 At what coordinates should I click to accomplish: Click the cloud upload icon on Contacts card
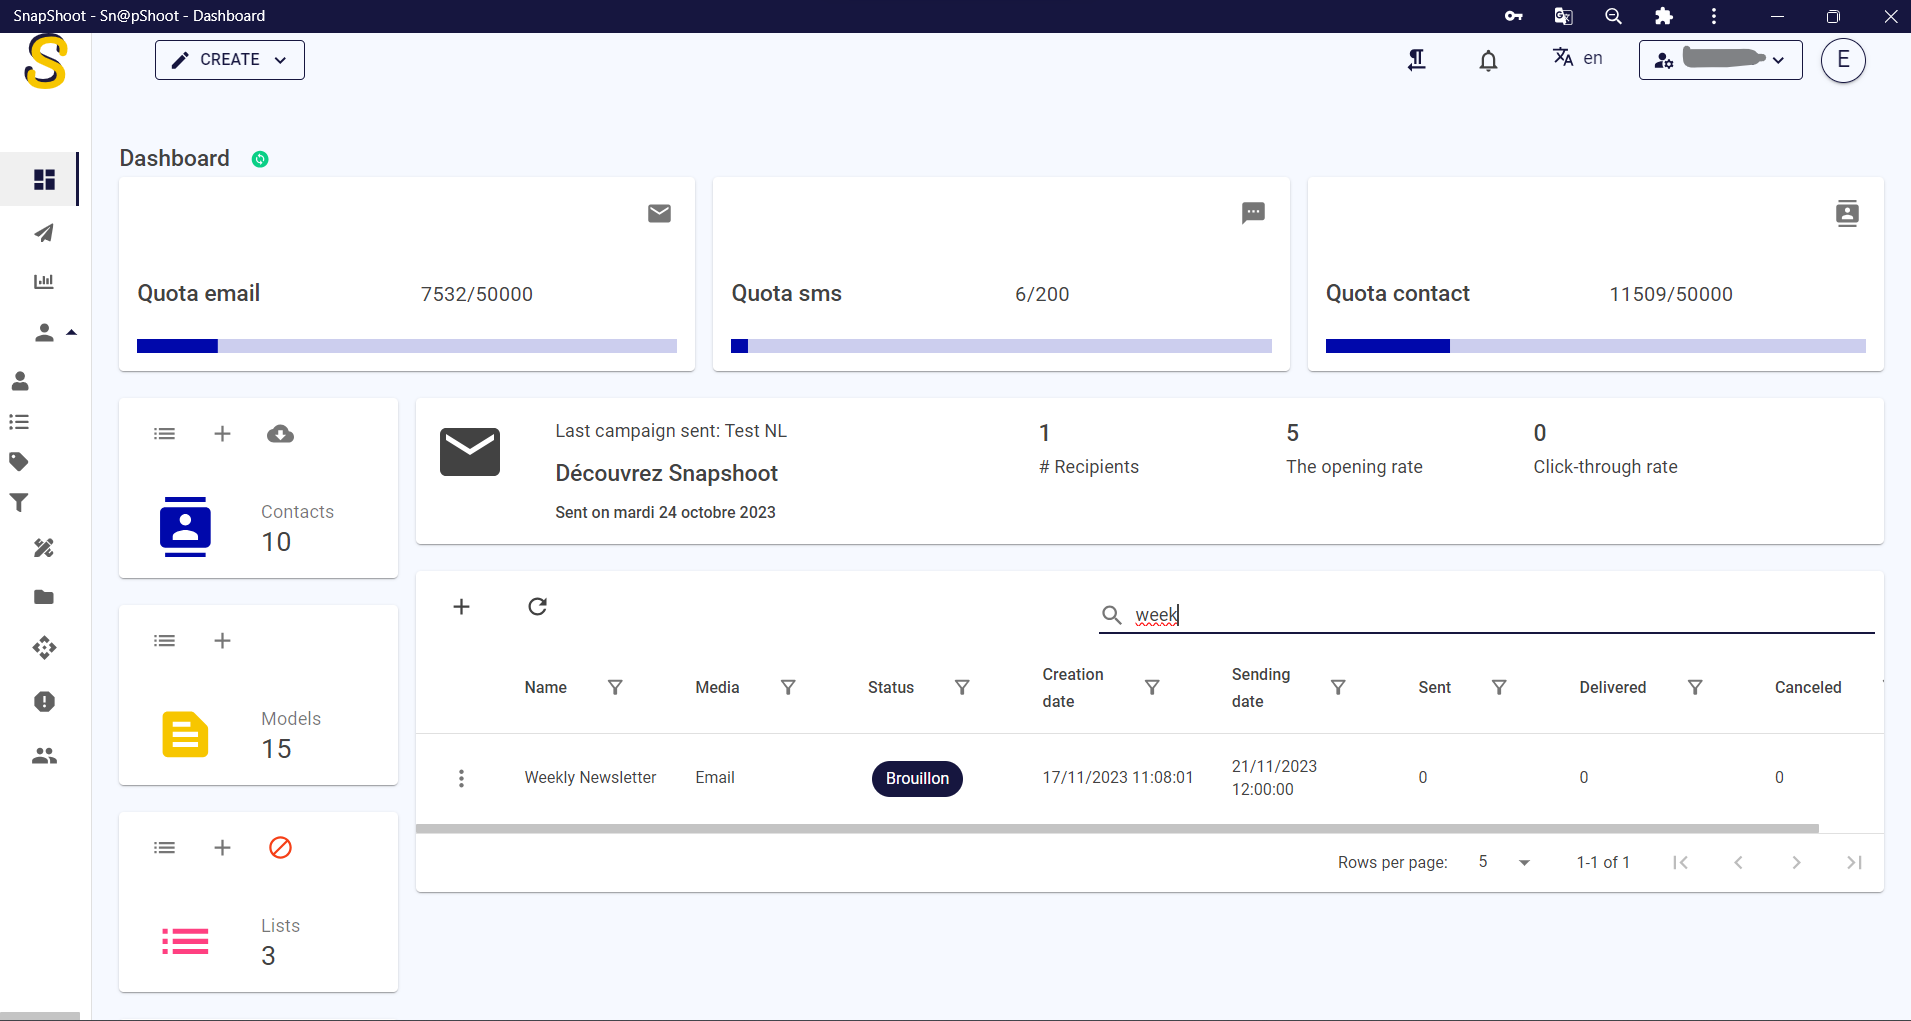[x=280, y=434]
